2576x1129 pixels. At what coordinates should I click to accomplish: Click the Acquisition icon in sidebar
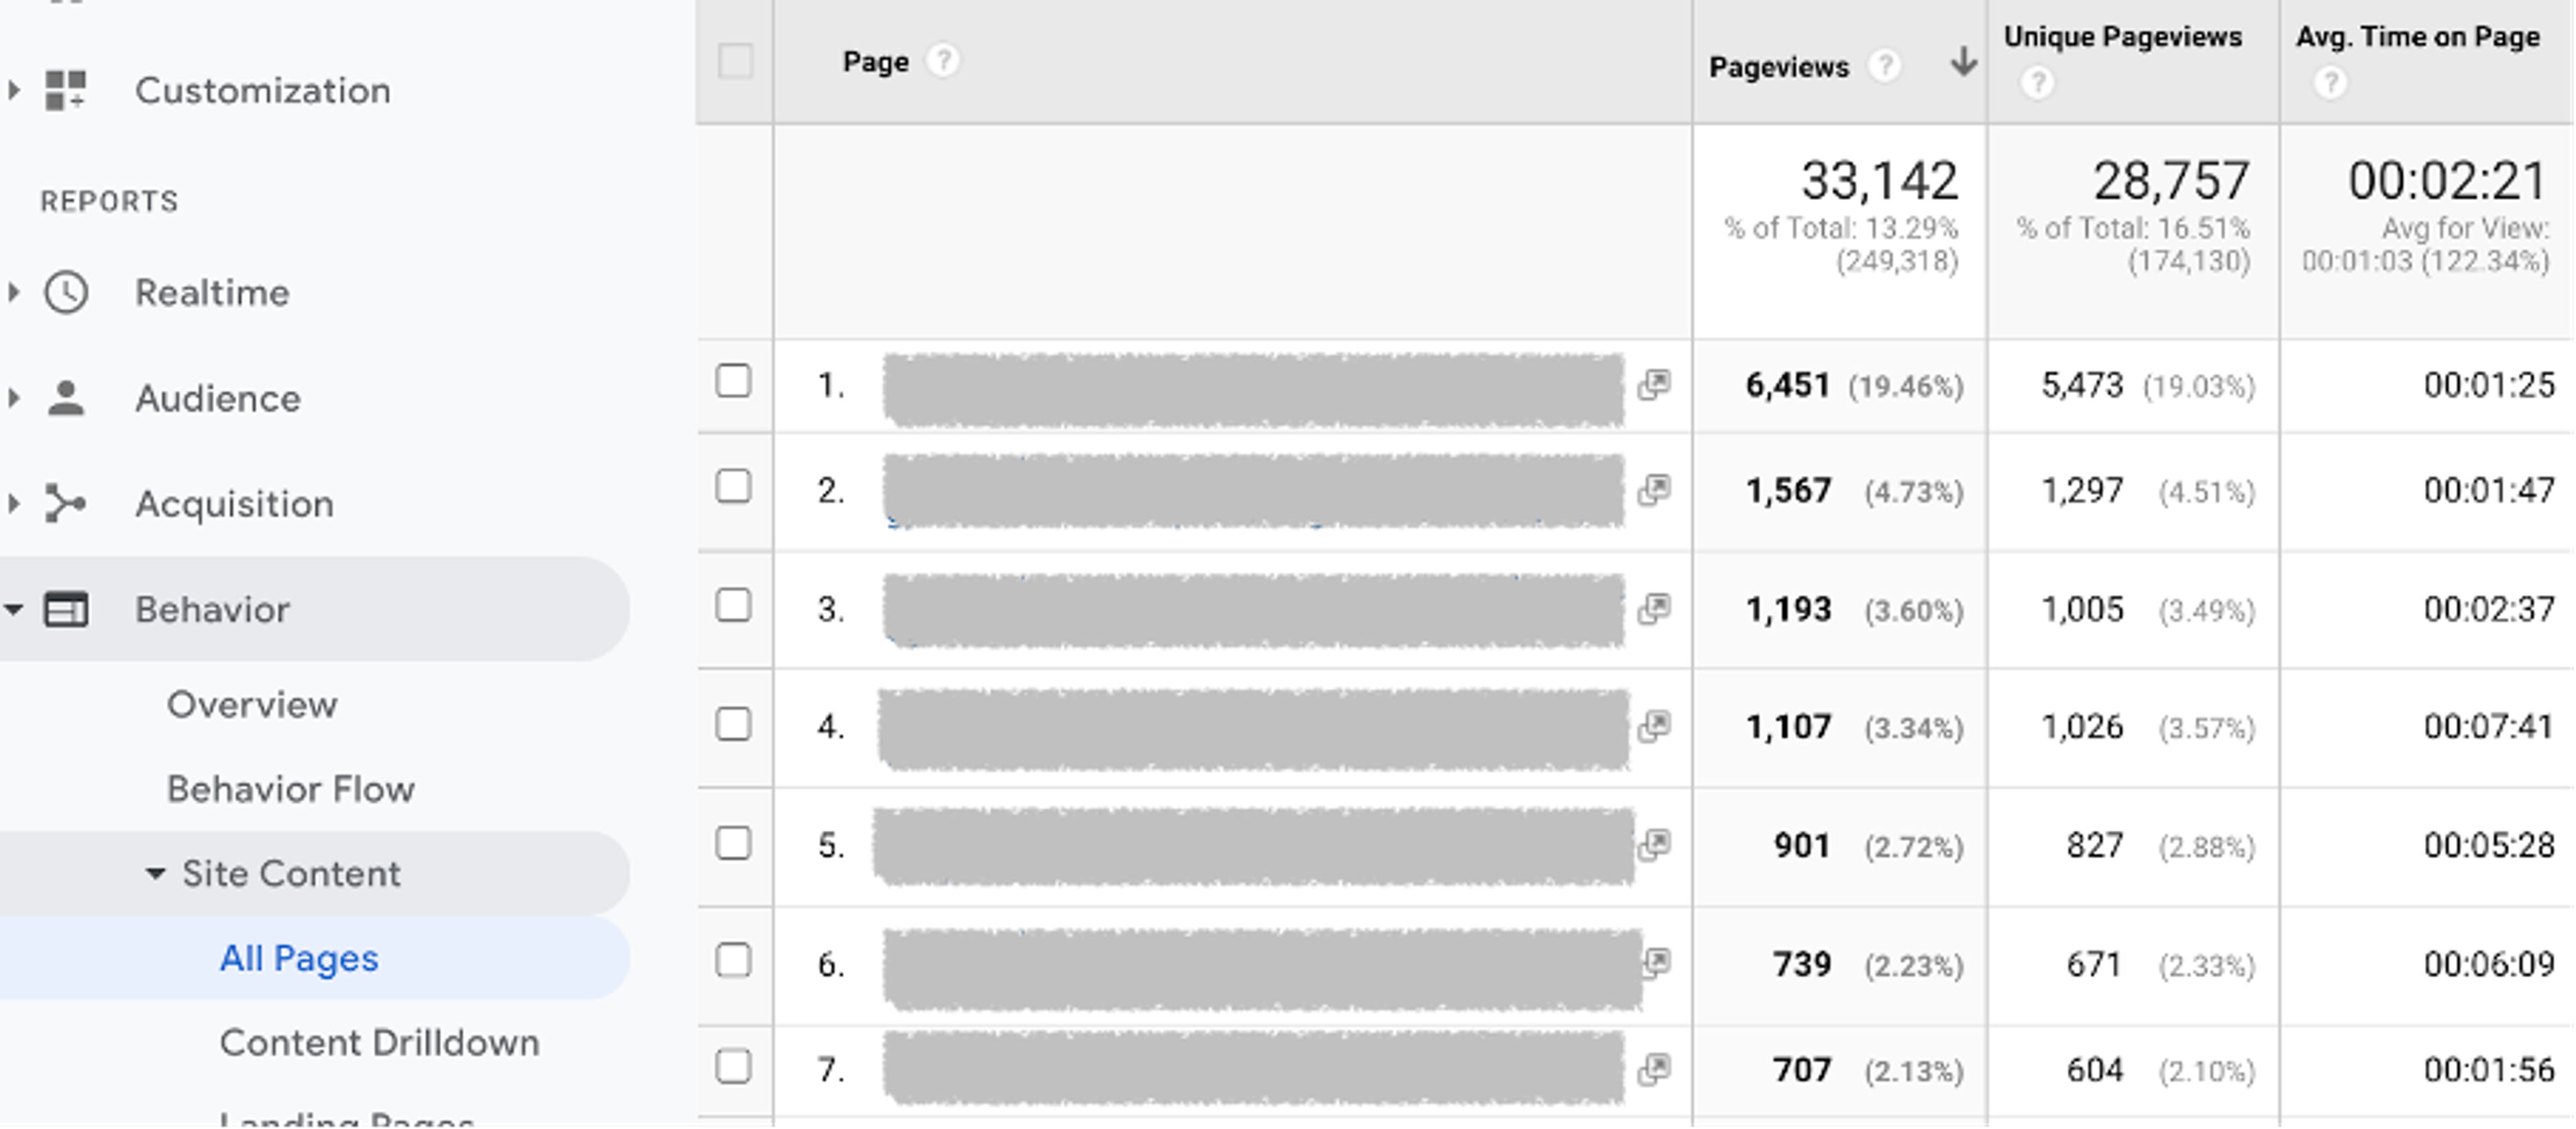pyautogui.click(x=66, y=503)
